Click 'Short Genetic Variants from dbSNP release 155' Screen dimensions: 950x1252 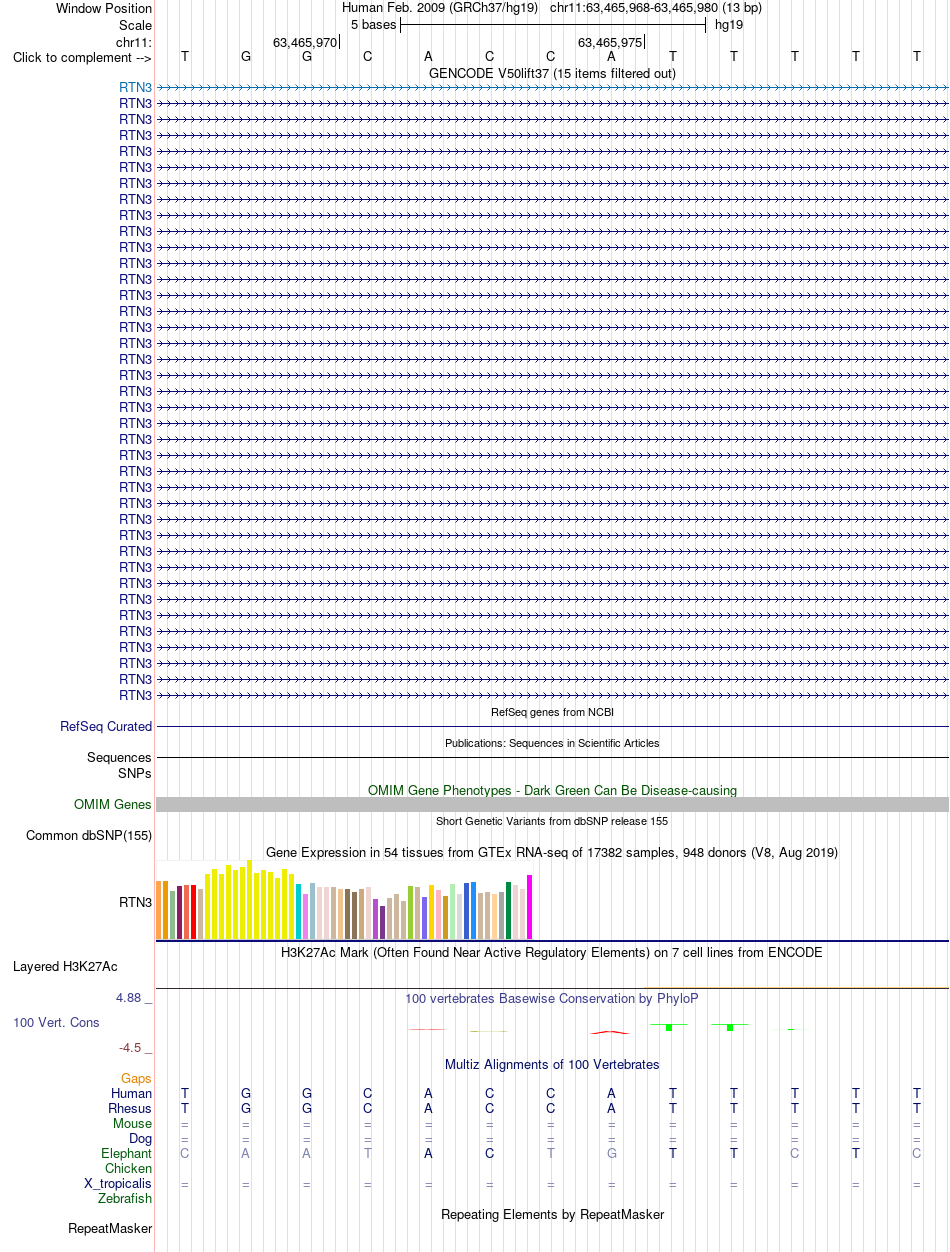tap(552, 821)
